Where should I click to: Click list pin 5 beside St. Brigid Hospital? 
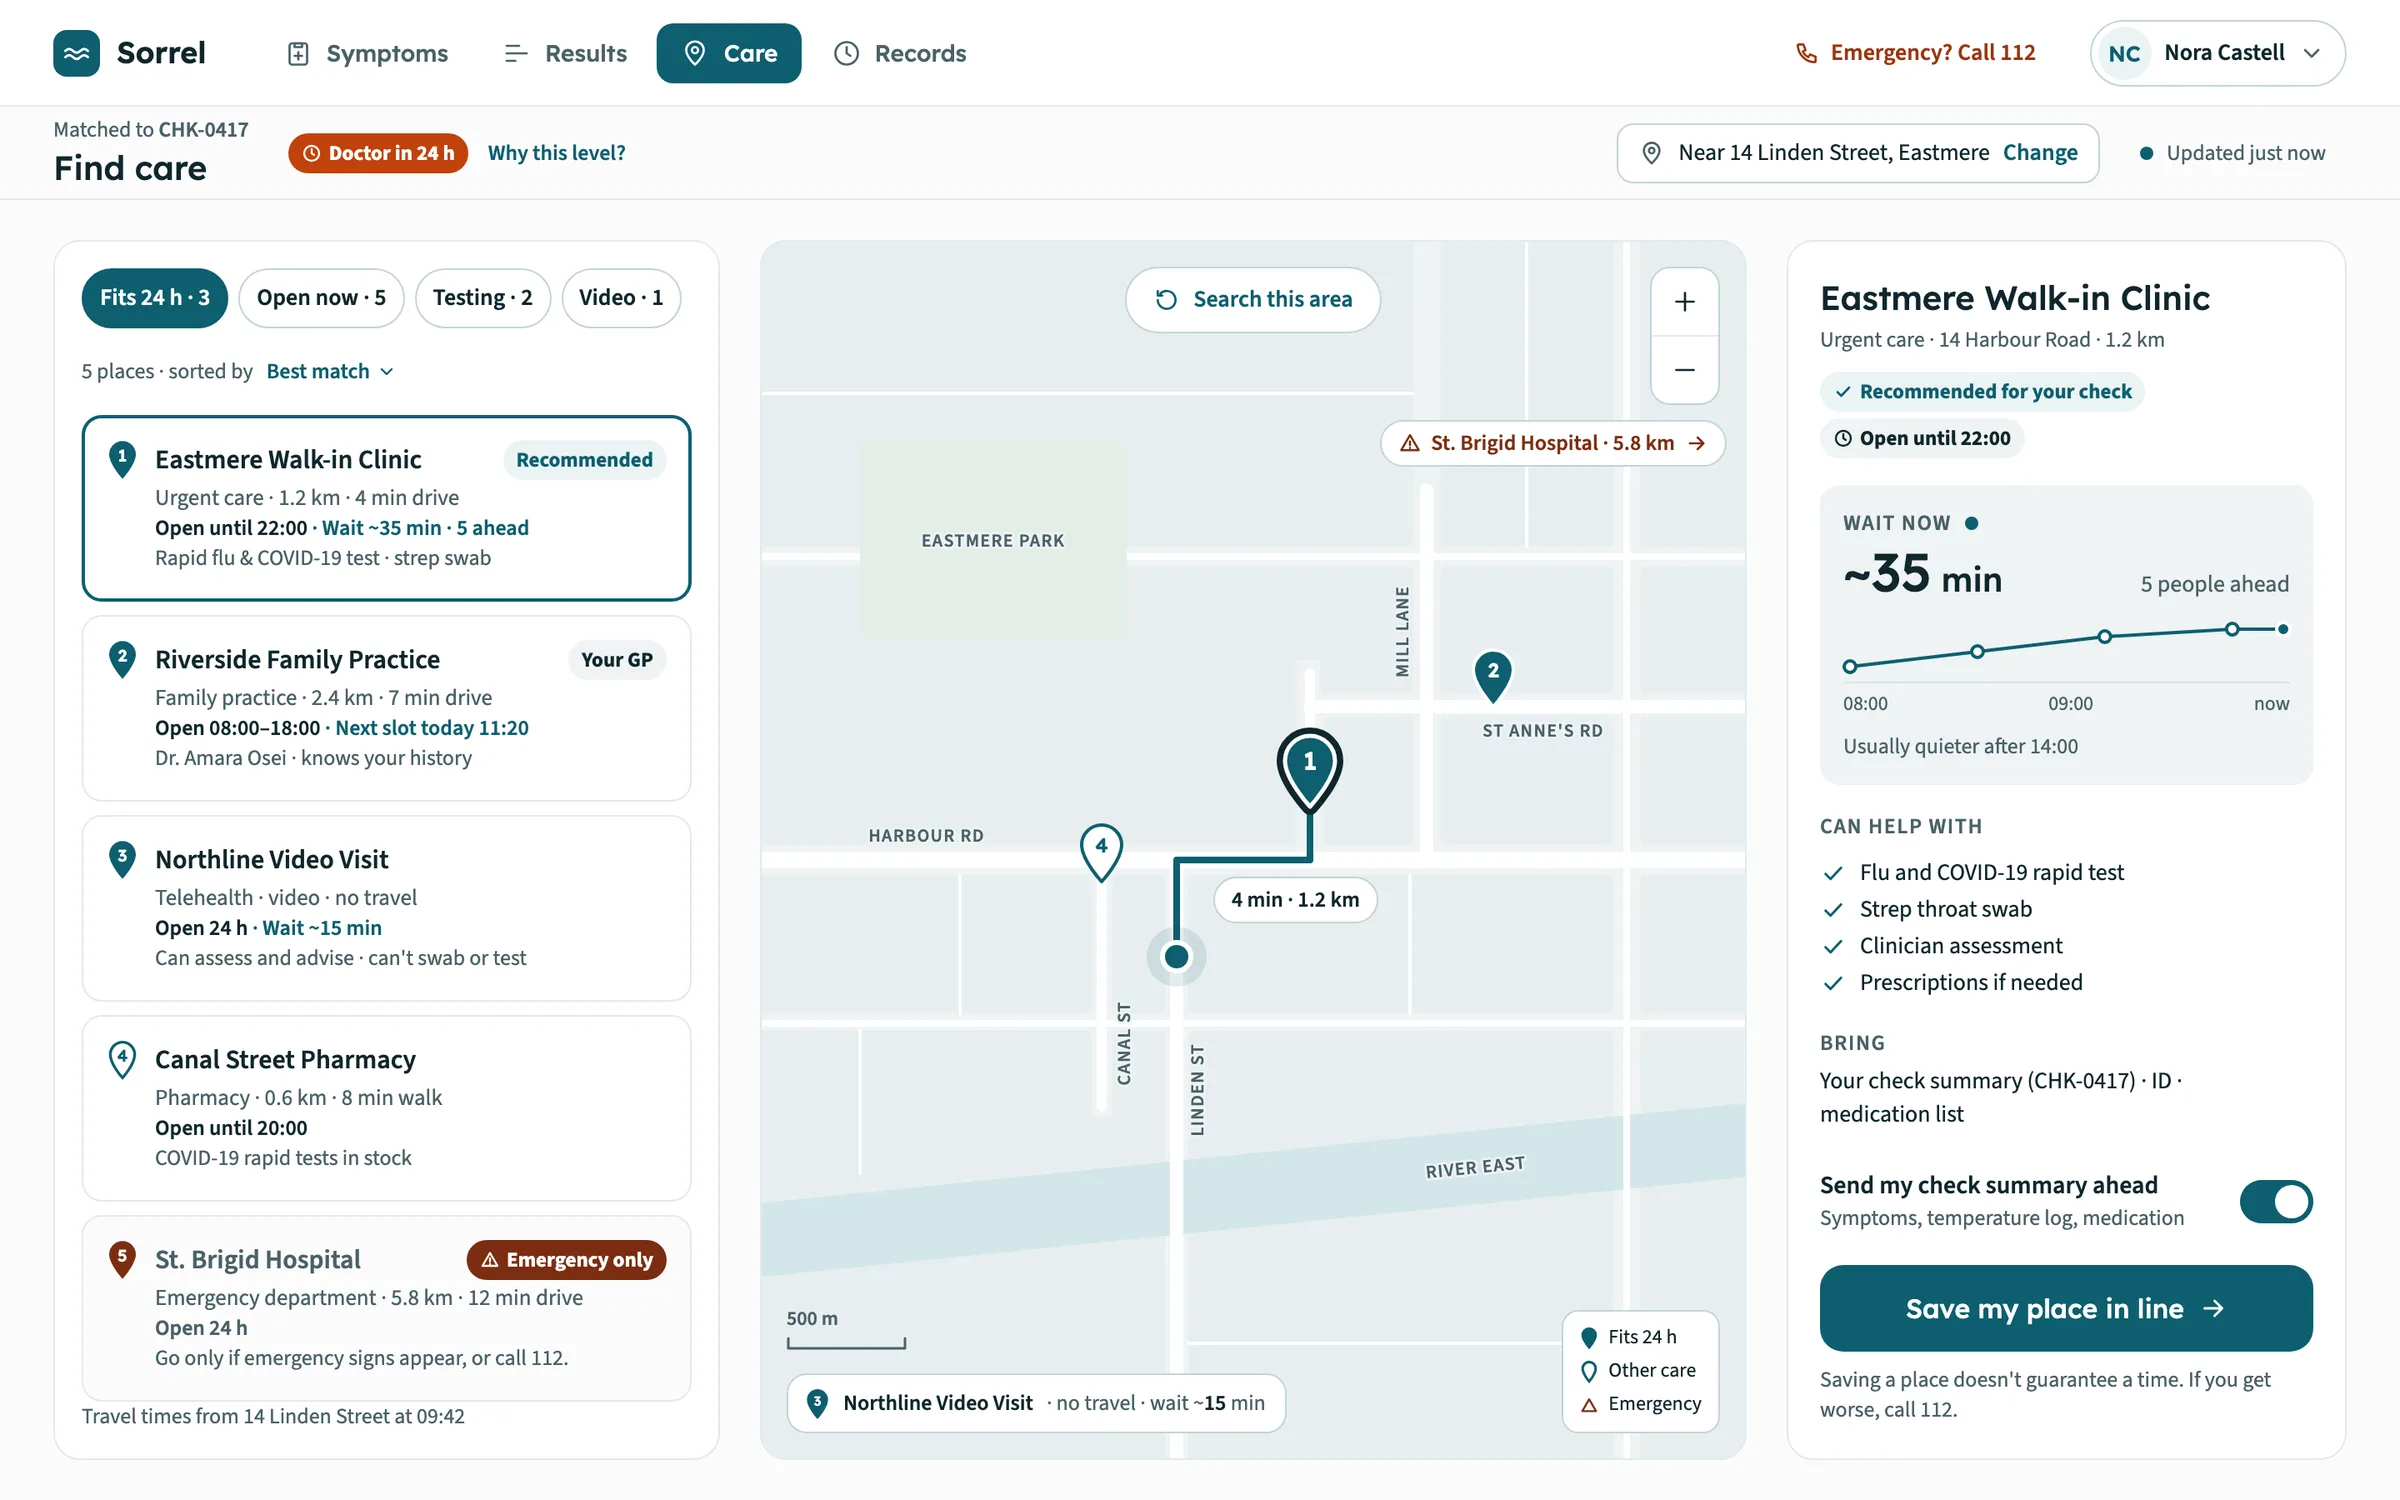[x=122, y=1259]
